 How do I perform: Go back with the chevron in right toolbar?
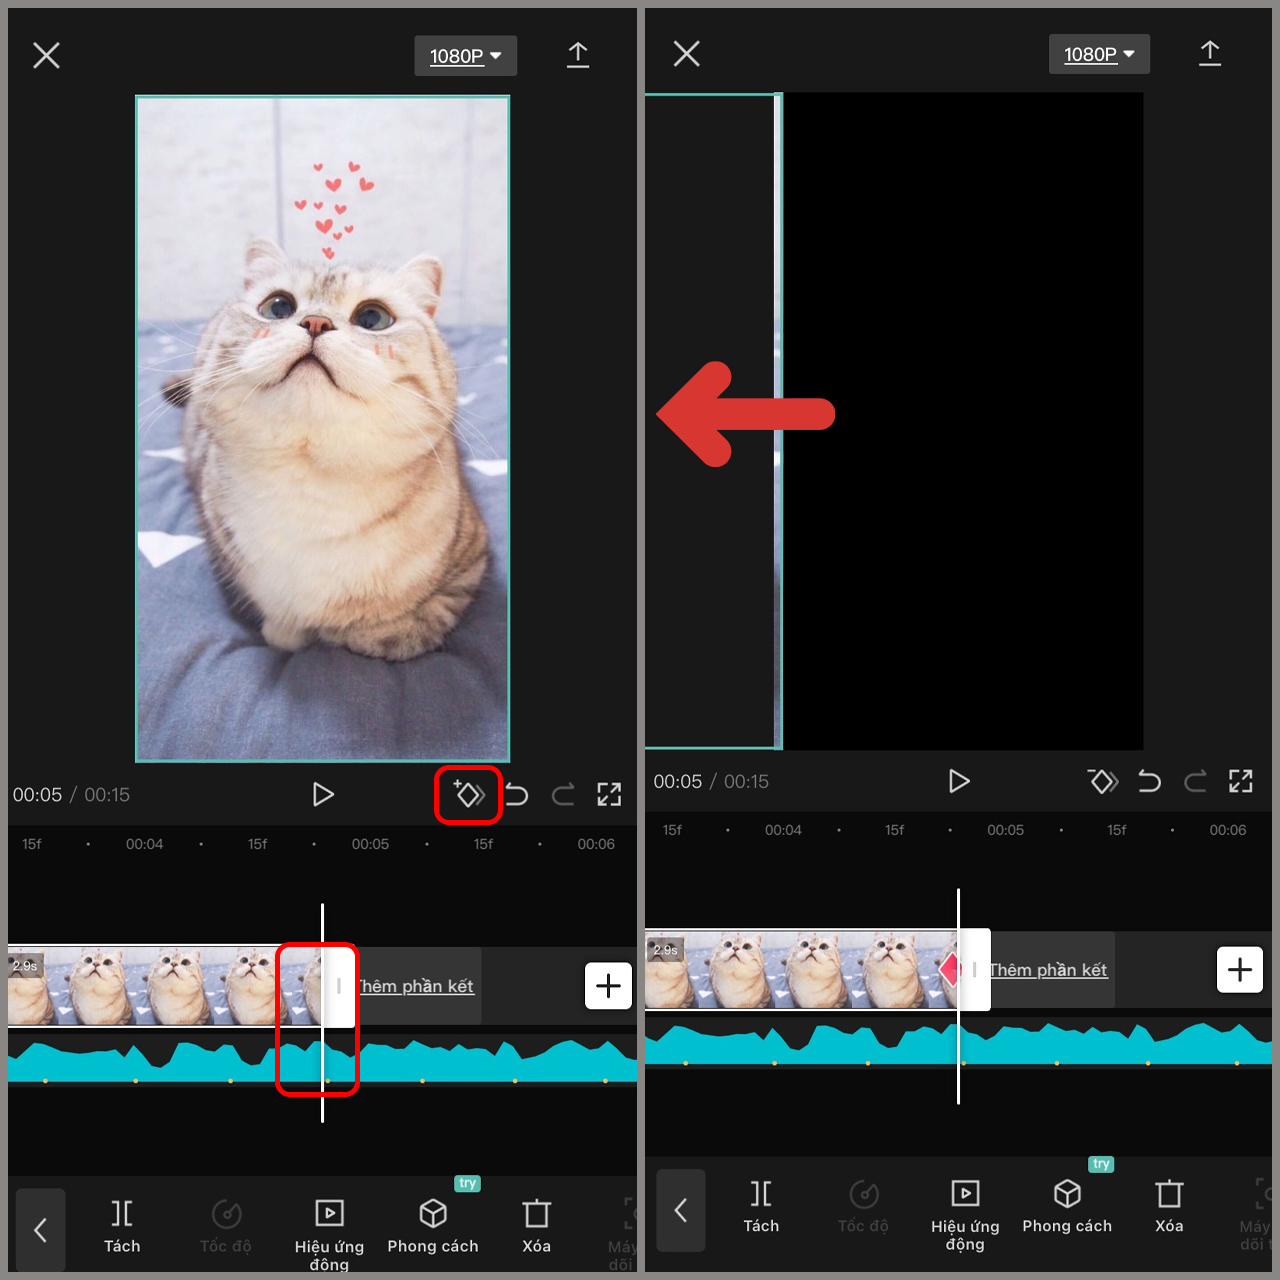681,1211
